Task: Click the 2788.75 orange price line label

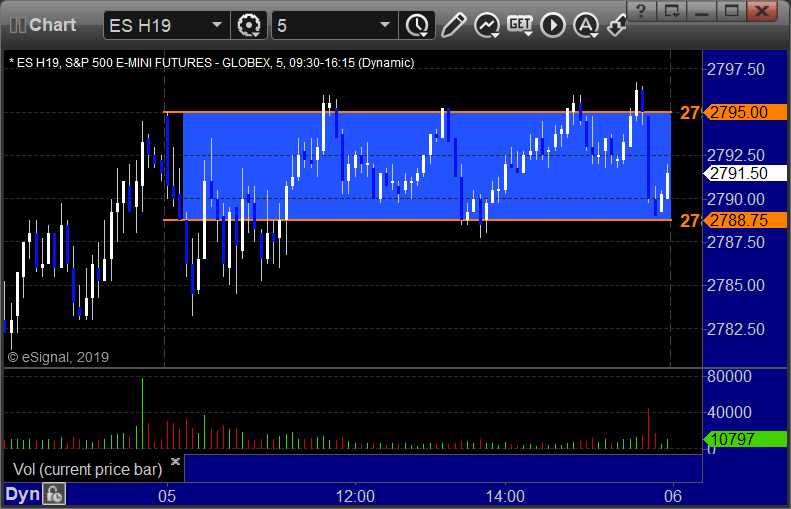Action: (745, 220)
